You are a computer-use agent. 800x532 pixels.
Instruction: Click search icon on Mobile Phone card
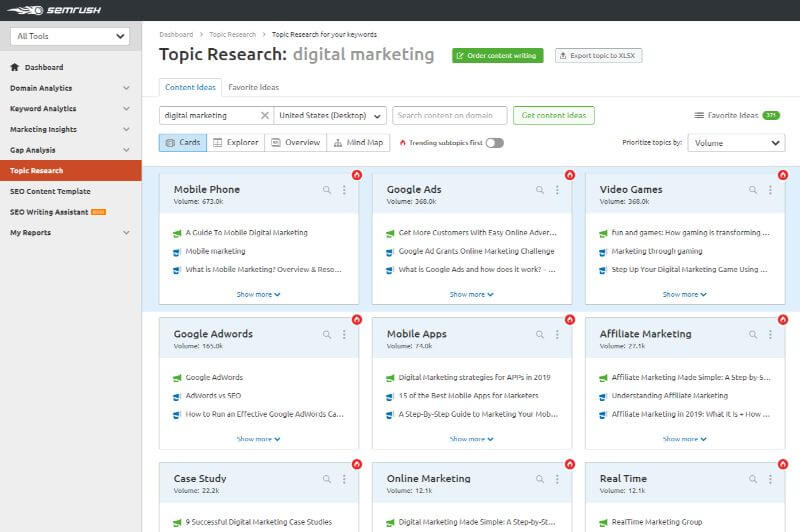click(x=327, y=190)
